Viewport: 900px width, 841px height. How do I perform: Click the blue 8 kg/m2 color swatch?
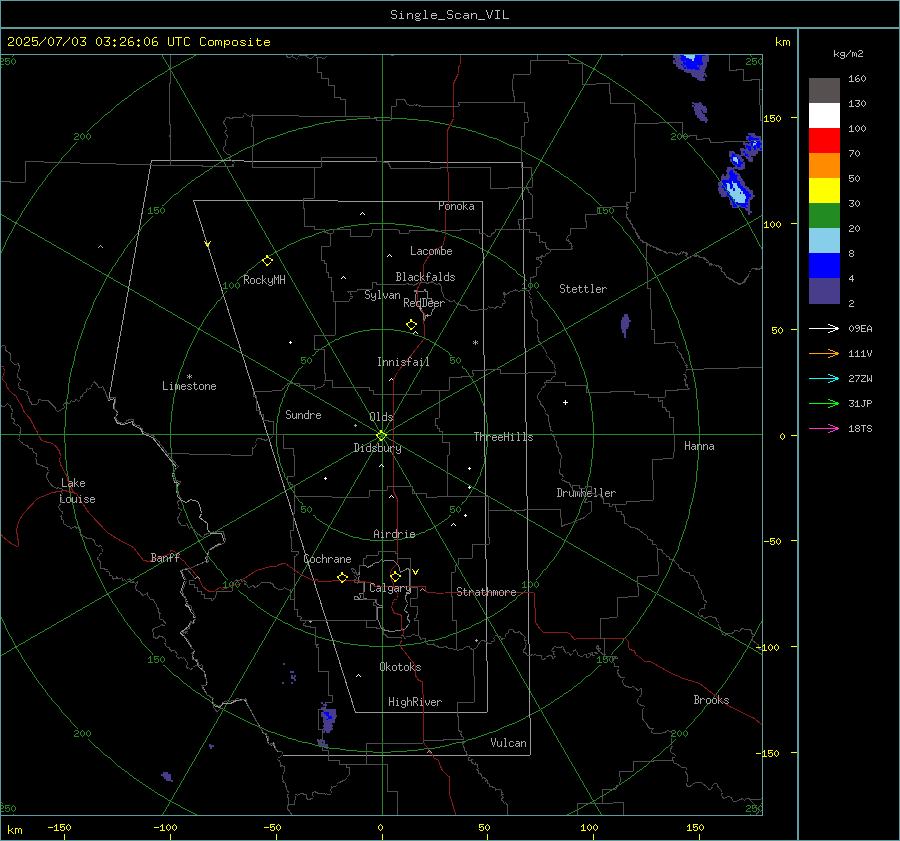pyautogui.click(x=824, y=266)
